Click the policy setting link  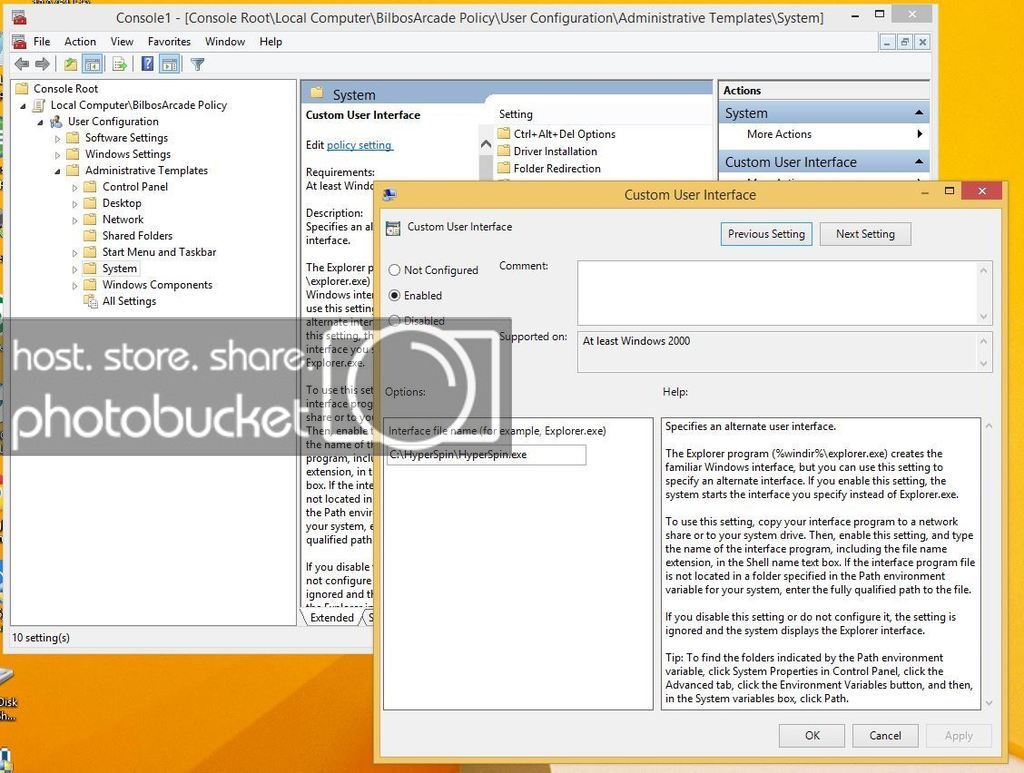pyautogui.click(x=359, y=145)
